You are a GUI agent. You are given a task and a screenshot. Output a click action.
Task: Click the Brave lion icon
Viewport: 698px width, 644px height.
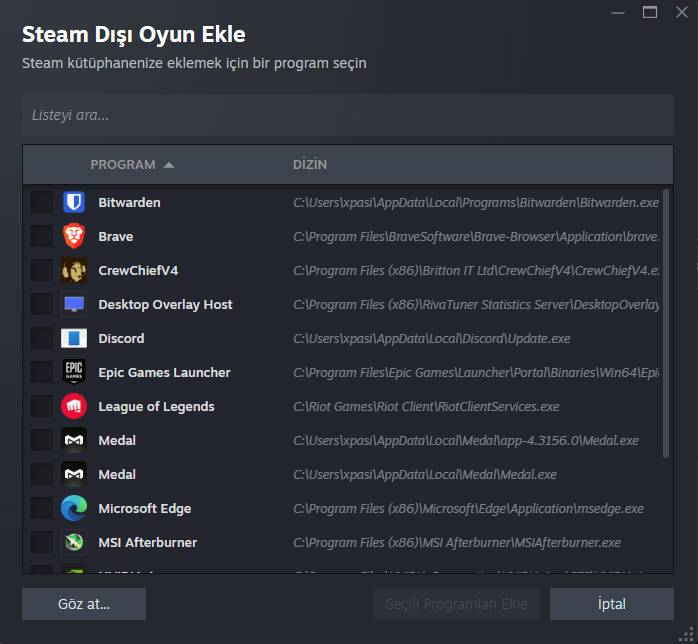(74, 236)
